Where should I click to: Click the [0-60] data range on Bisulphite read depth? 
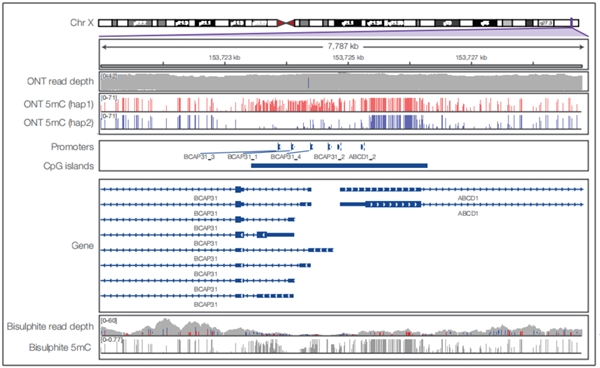coord(109,320)
